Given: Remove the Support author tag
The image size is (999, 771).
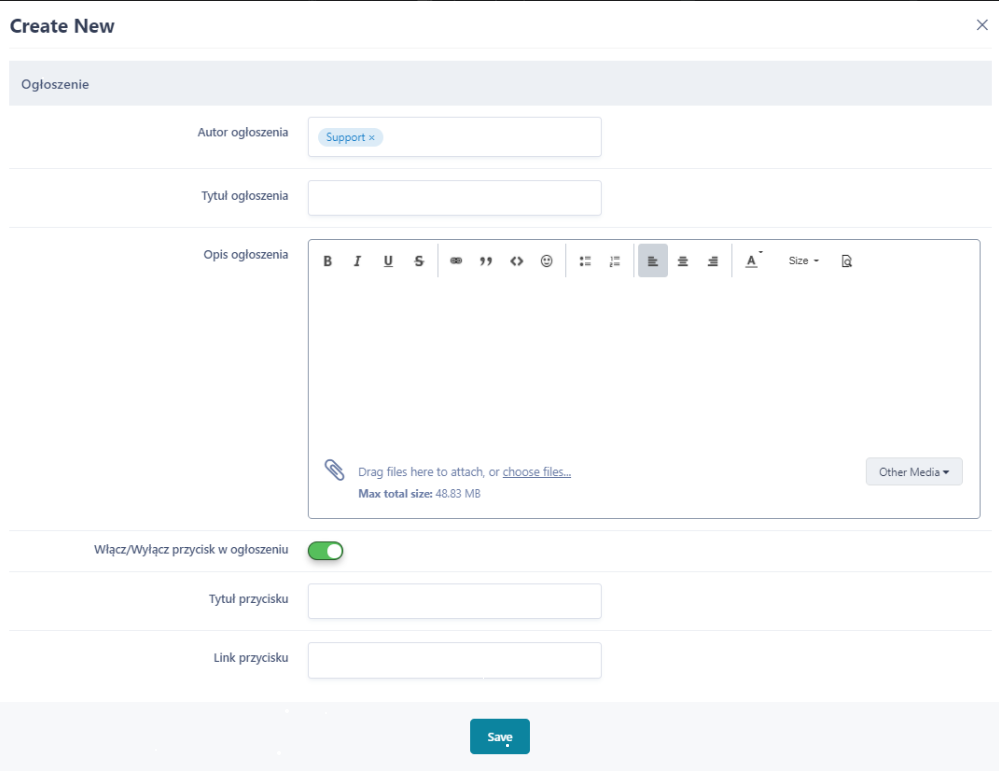Looking at the screenshot, I should coord(371,138).
